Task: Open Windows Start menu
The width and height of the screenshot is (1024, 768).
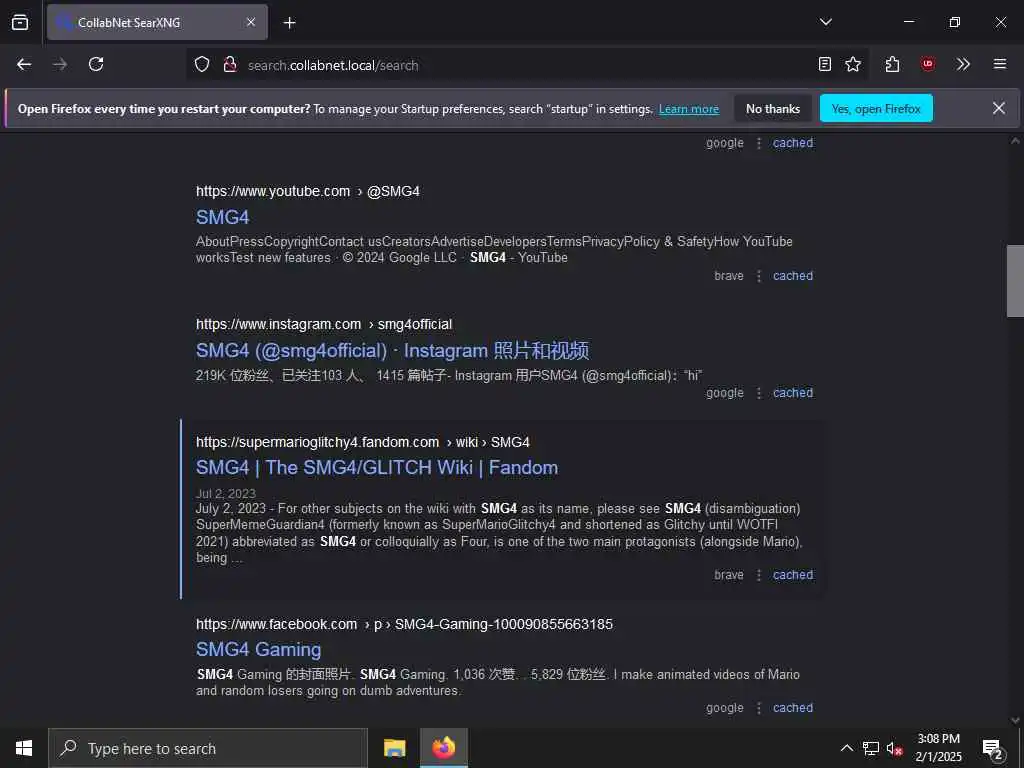Action: pyautogui.click(x=24, y=748)
